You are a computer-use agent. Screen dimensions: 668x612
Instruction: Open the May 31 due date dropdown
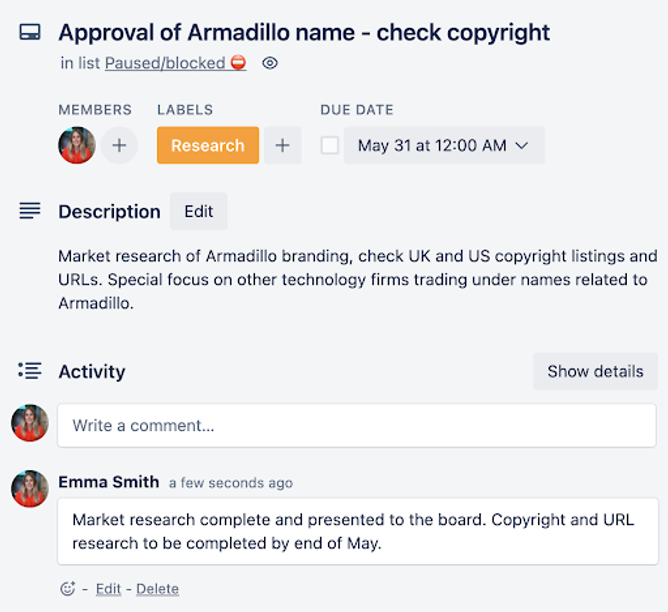tap(444, 145)
